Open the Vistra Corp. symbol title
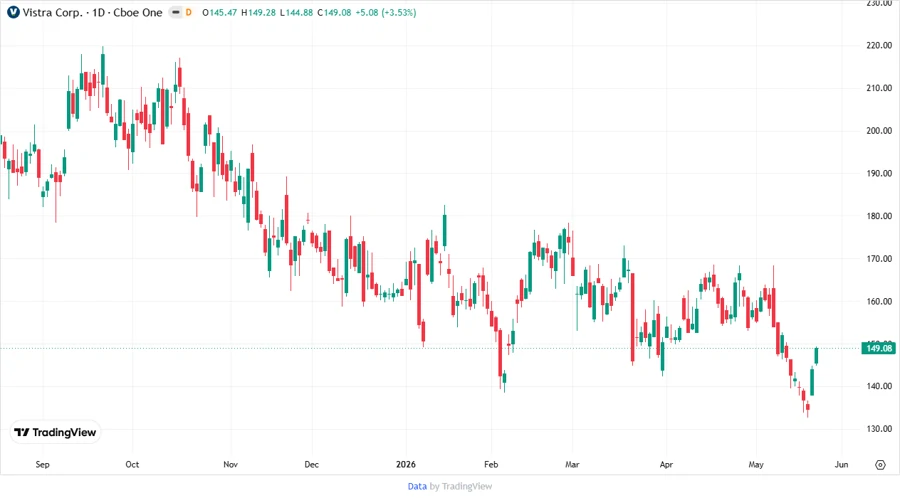Image resolution: width=900 pixels, height=498 pixels. (92, 12)
